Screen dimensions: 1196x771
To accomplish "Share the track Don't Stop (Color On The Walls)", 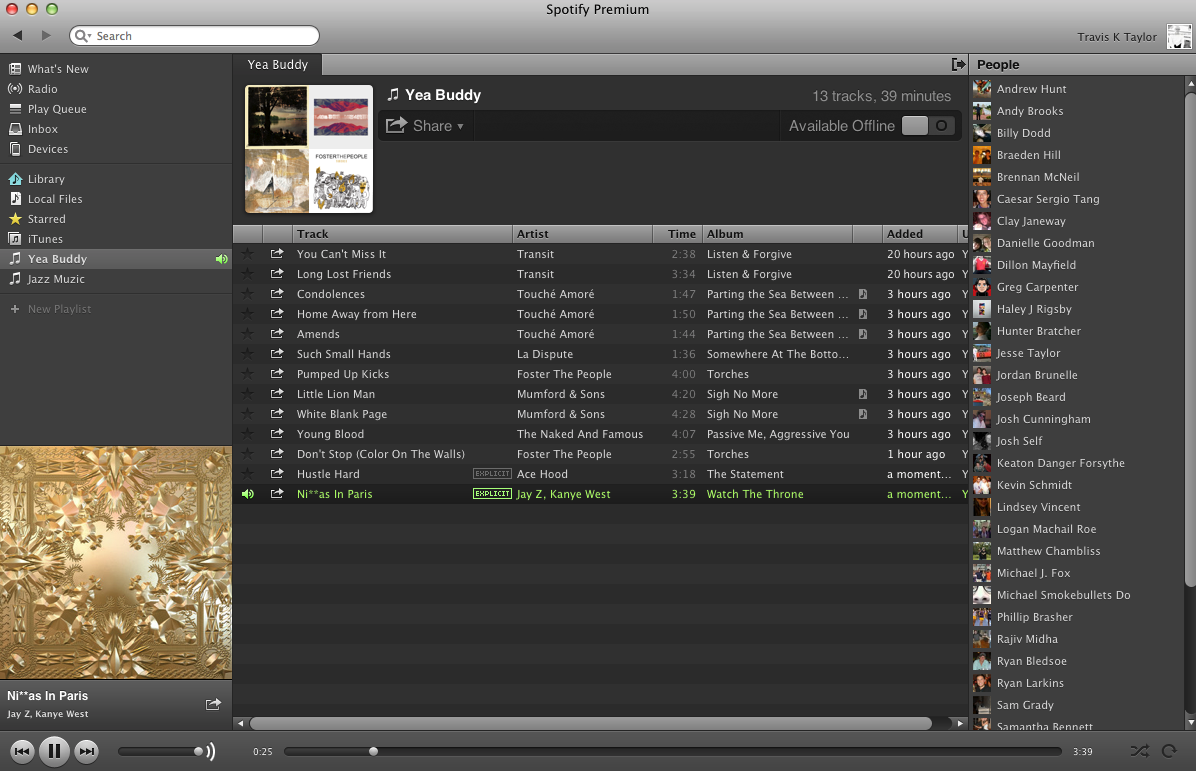I will click(277, 454).
